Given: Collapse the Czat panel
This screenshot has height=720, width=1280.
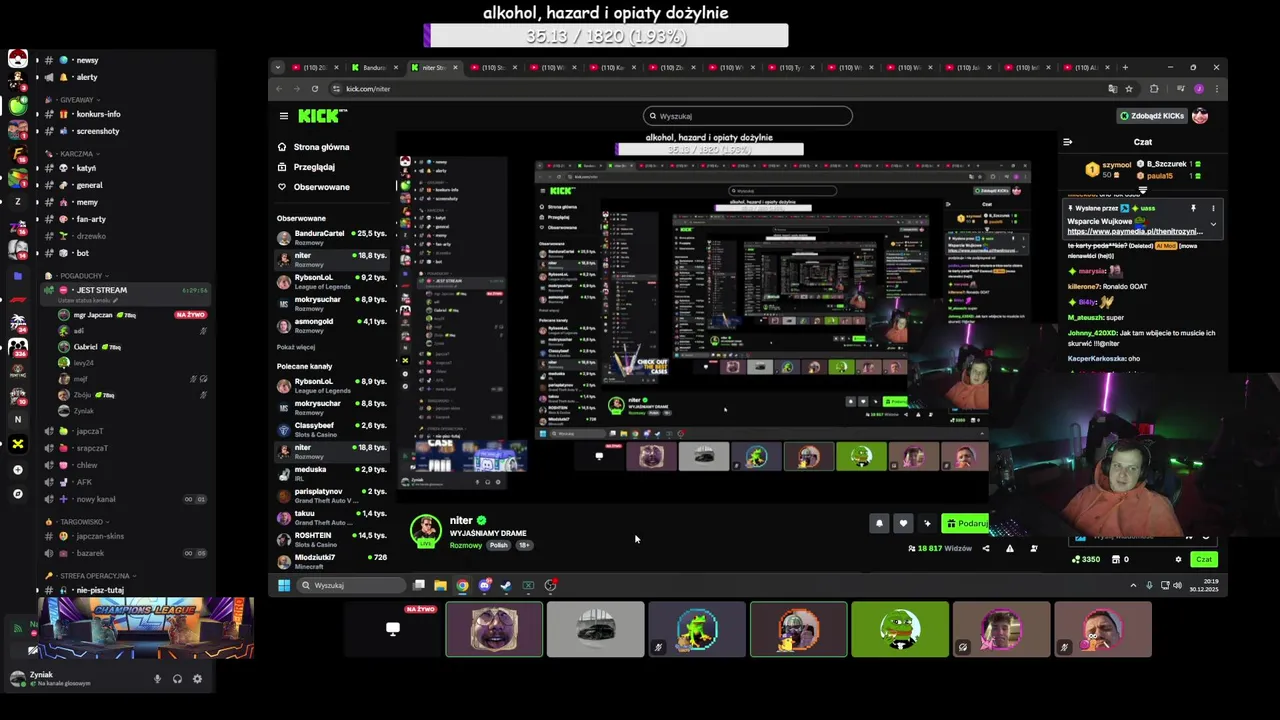Looking at the screenshot, I should tap(1067, 142).
